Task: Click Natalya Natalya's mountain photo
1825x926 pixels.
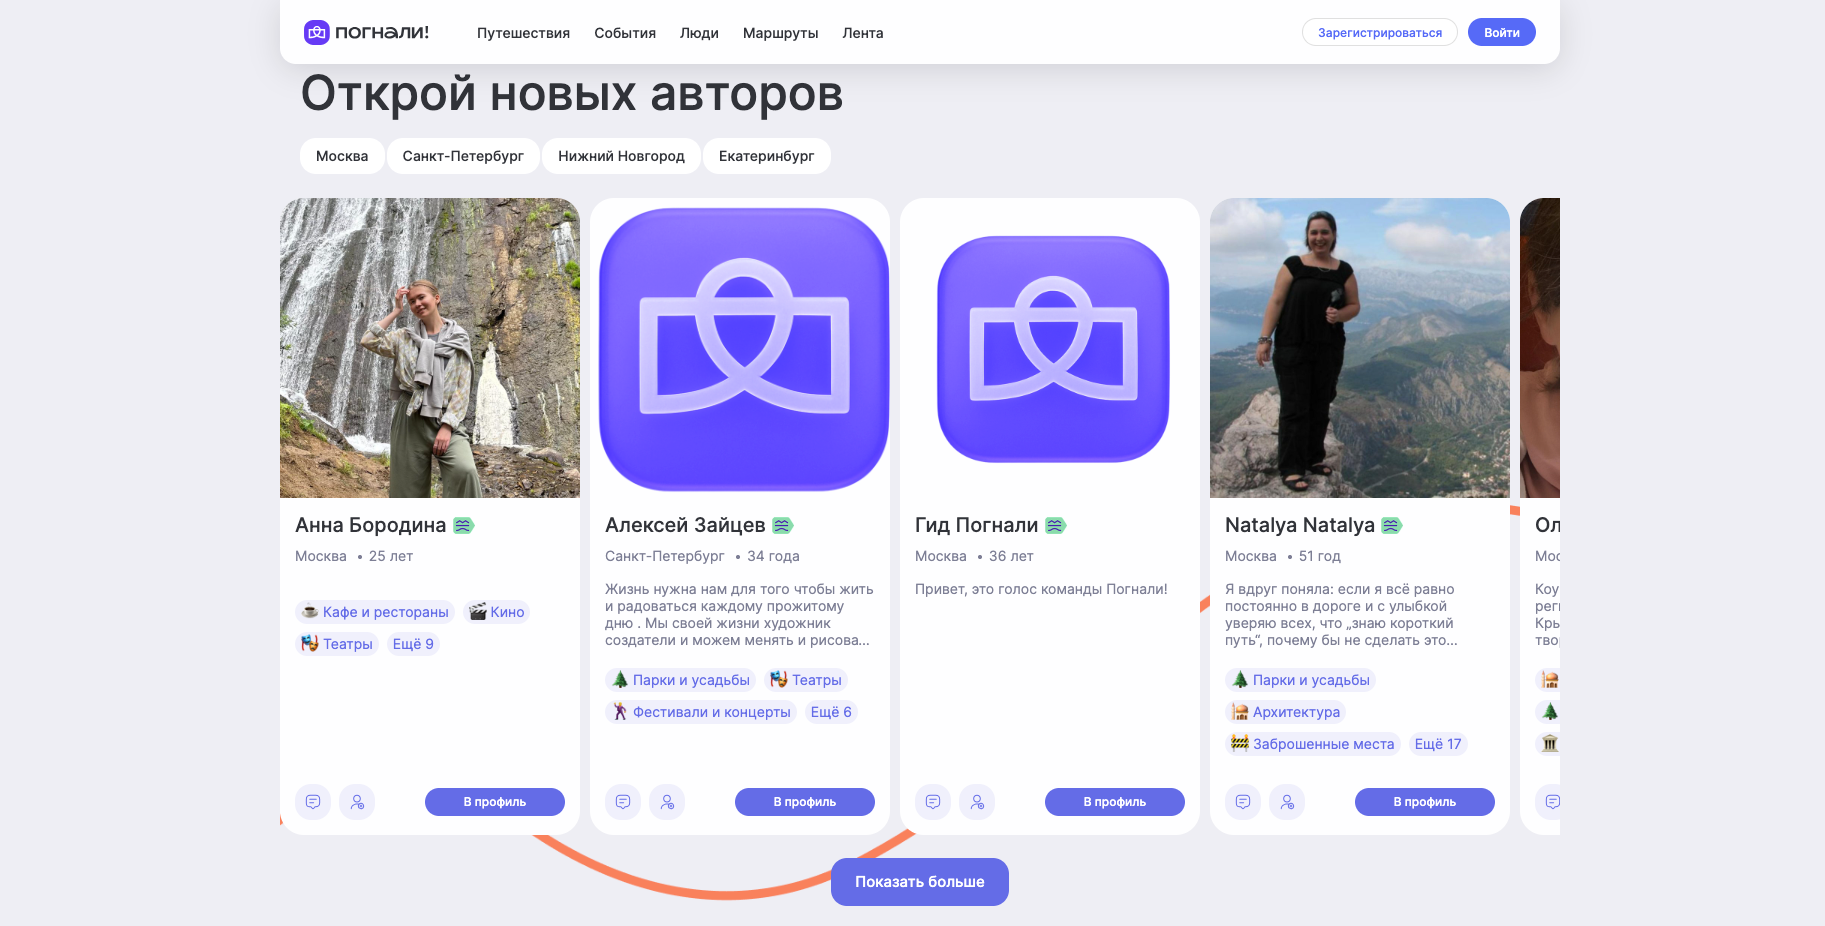Action: point(1360,348)
